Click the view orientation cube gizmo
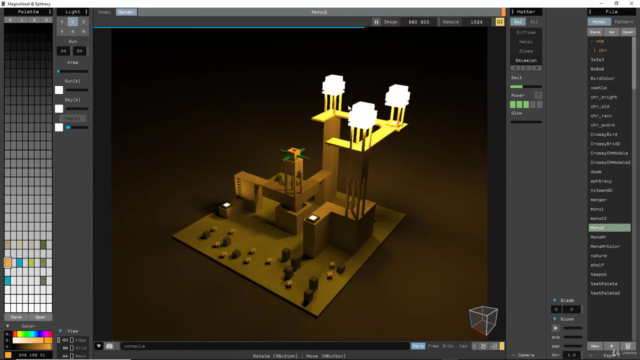The width and height of the screenshot is (640, 360). (x=483, y=320)
